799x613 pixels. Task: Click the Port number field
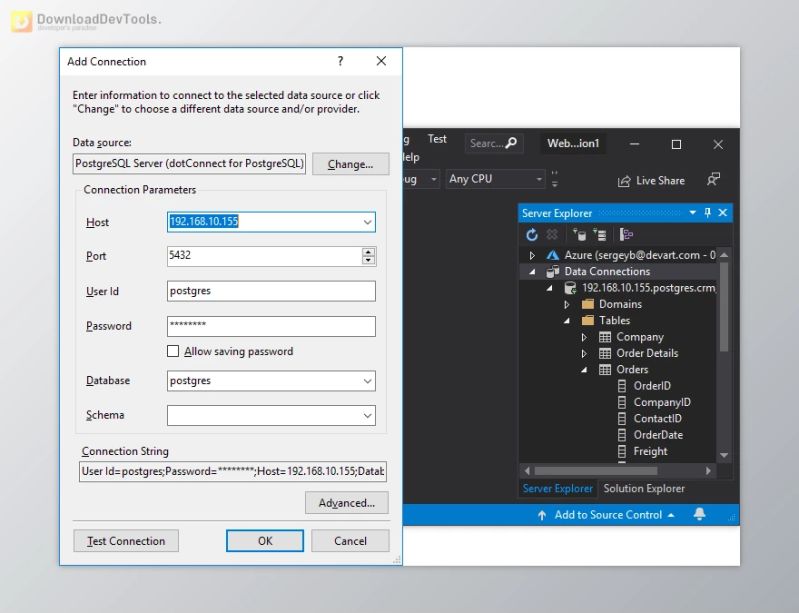click(264, 256)
